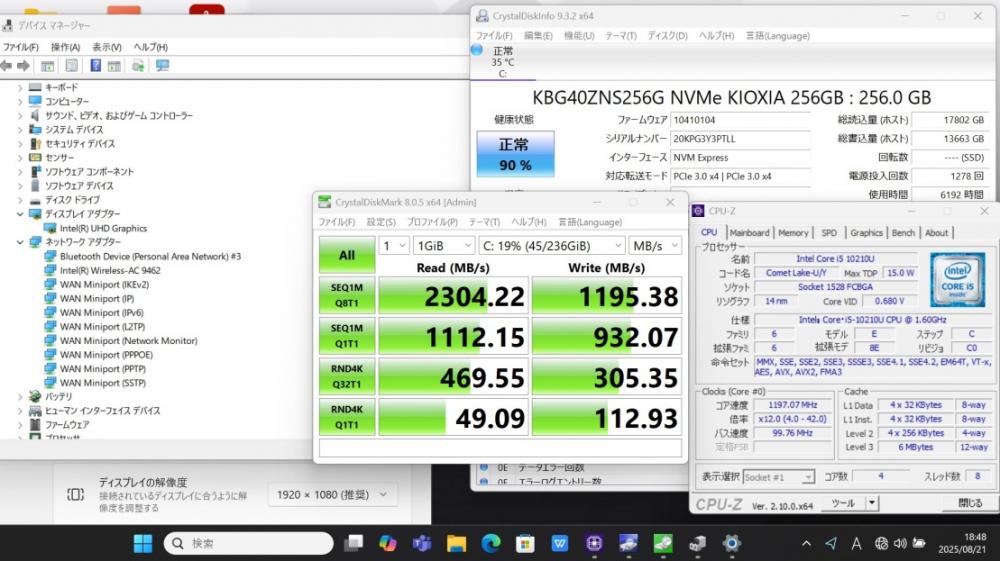Viewport: 1000px width, 561px height.
Task: Open ファイル(F) menu in Device Manager
Action: pos(21,47)
